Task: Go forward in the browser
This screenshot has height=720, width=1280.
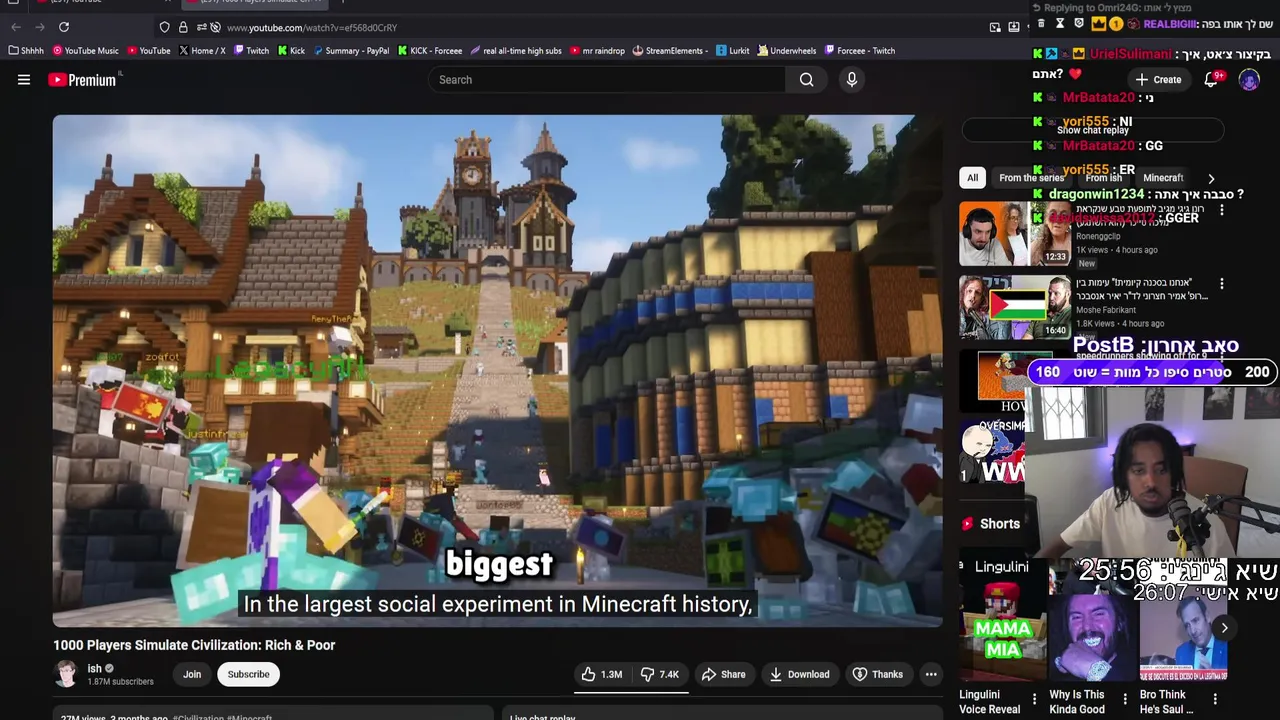Action: coord(40,27)
